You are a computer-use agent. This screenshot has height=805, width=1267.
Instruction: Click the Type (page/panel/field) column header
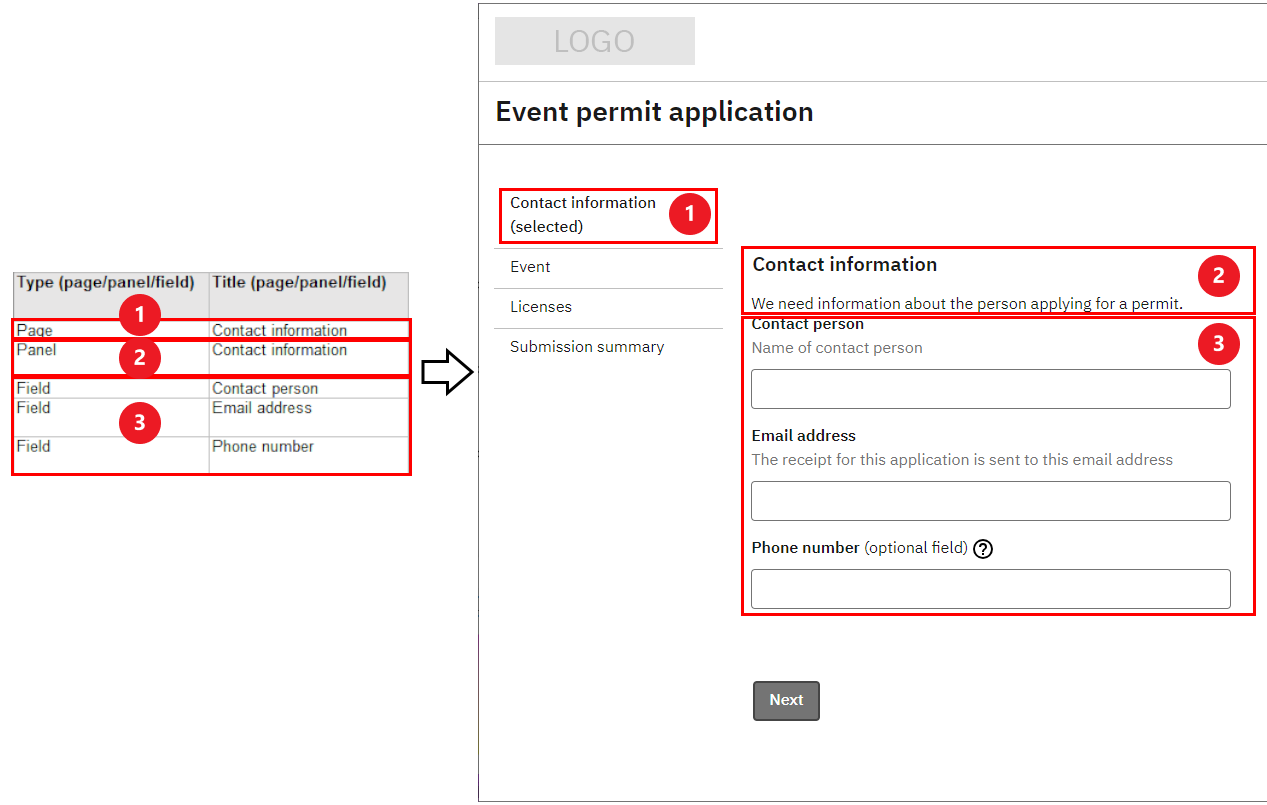106,283
